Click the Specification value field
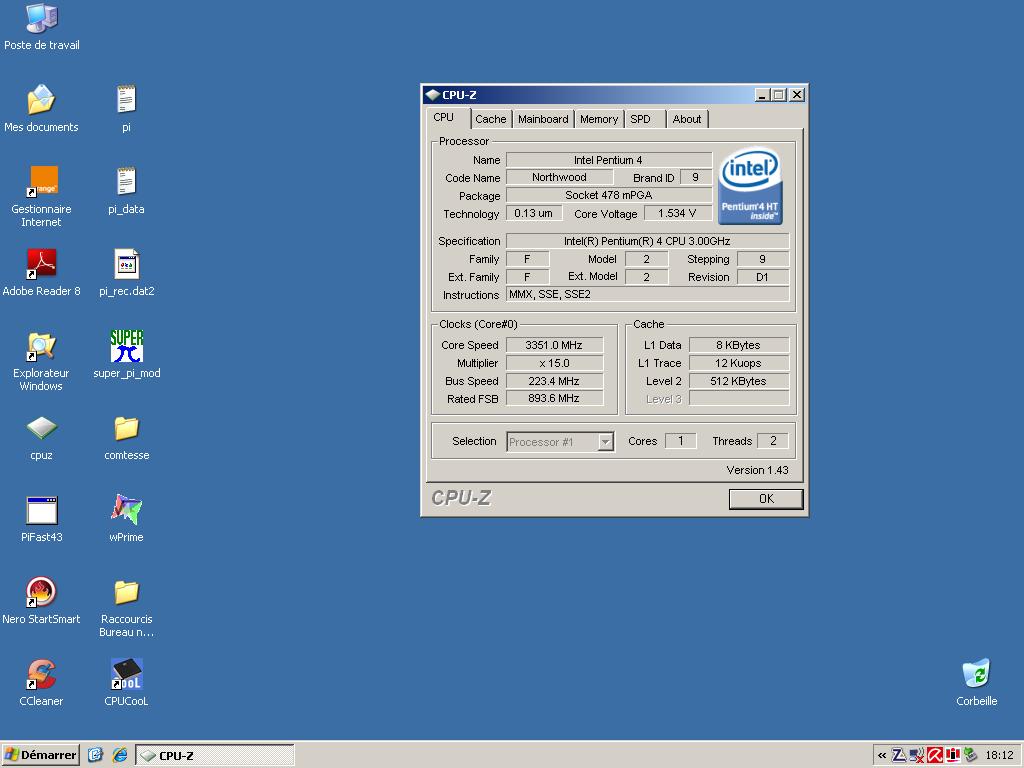 [647, 241]
